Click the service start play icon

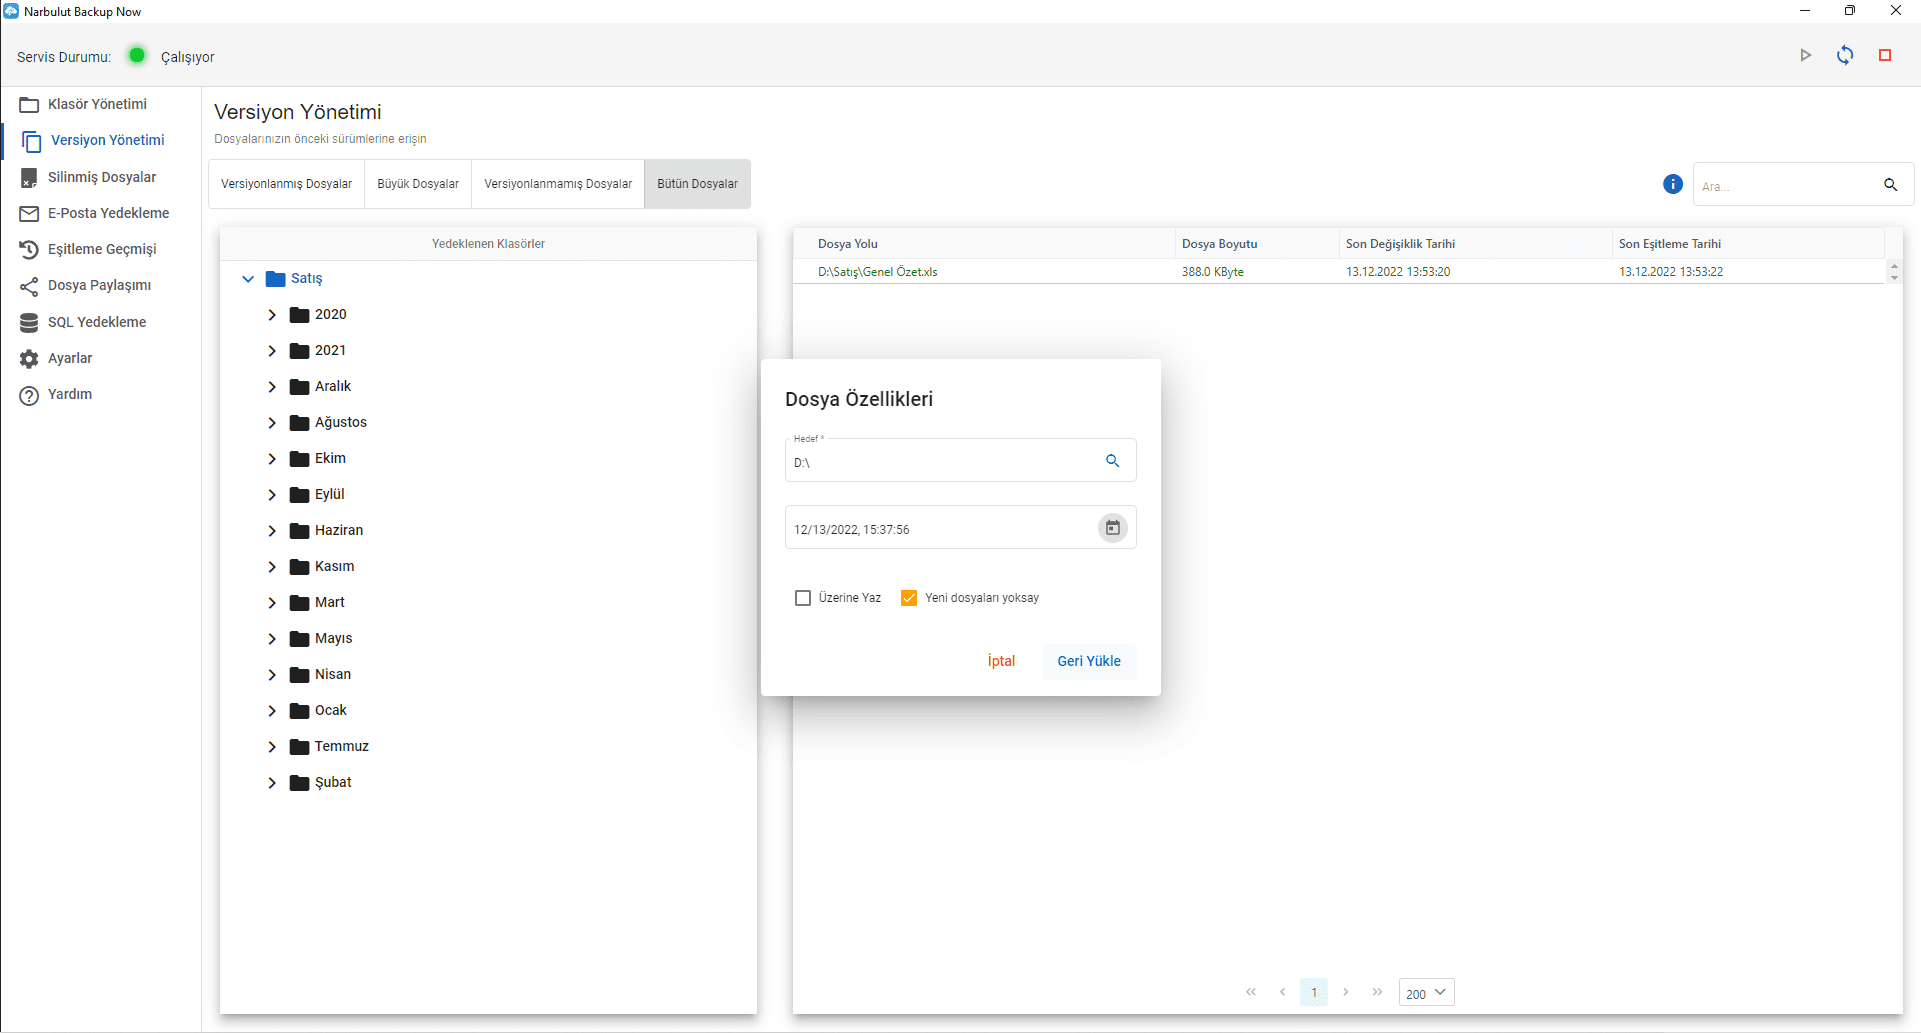(1805, 56)
